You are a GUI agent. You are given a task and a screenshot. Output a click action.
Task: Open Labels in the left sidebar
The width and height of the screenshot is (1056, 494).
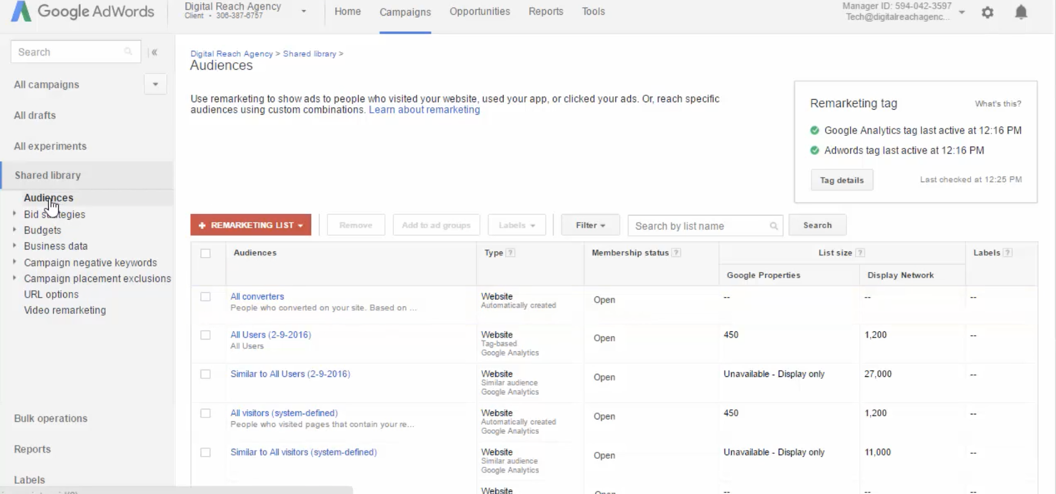(30, 481)
